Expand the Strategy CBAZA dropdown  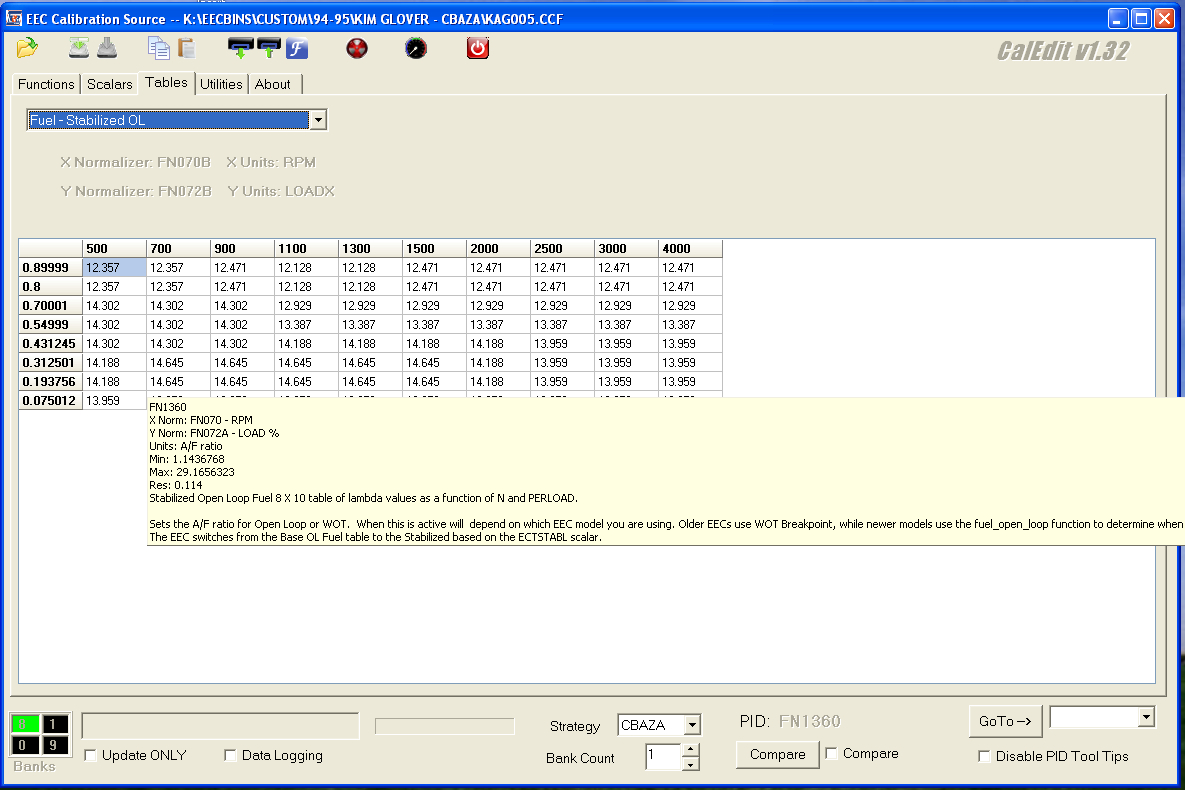click(x=691, y=725)
